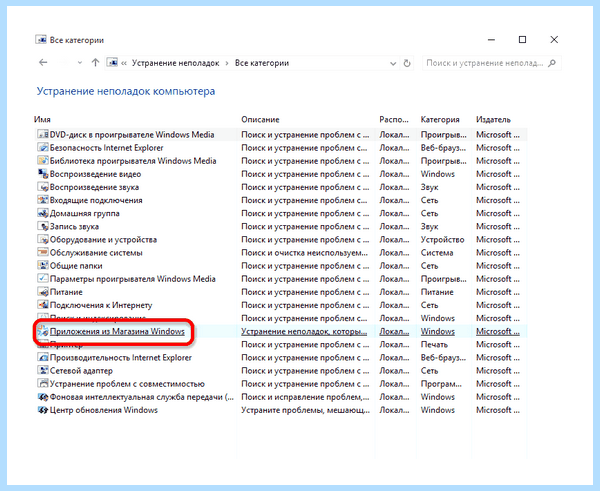The height and width of the screenshot is (491, 600).
Task: Click description Устраните проблемы, мешающ...
Action: click(x=305, y=410)
